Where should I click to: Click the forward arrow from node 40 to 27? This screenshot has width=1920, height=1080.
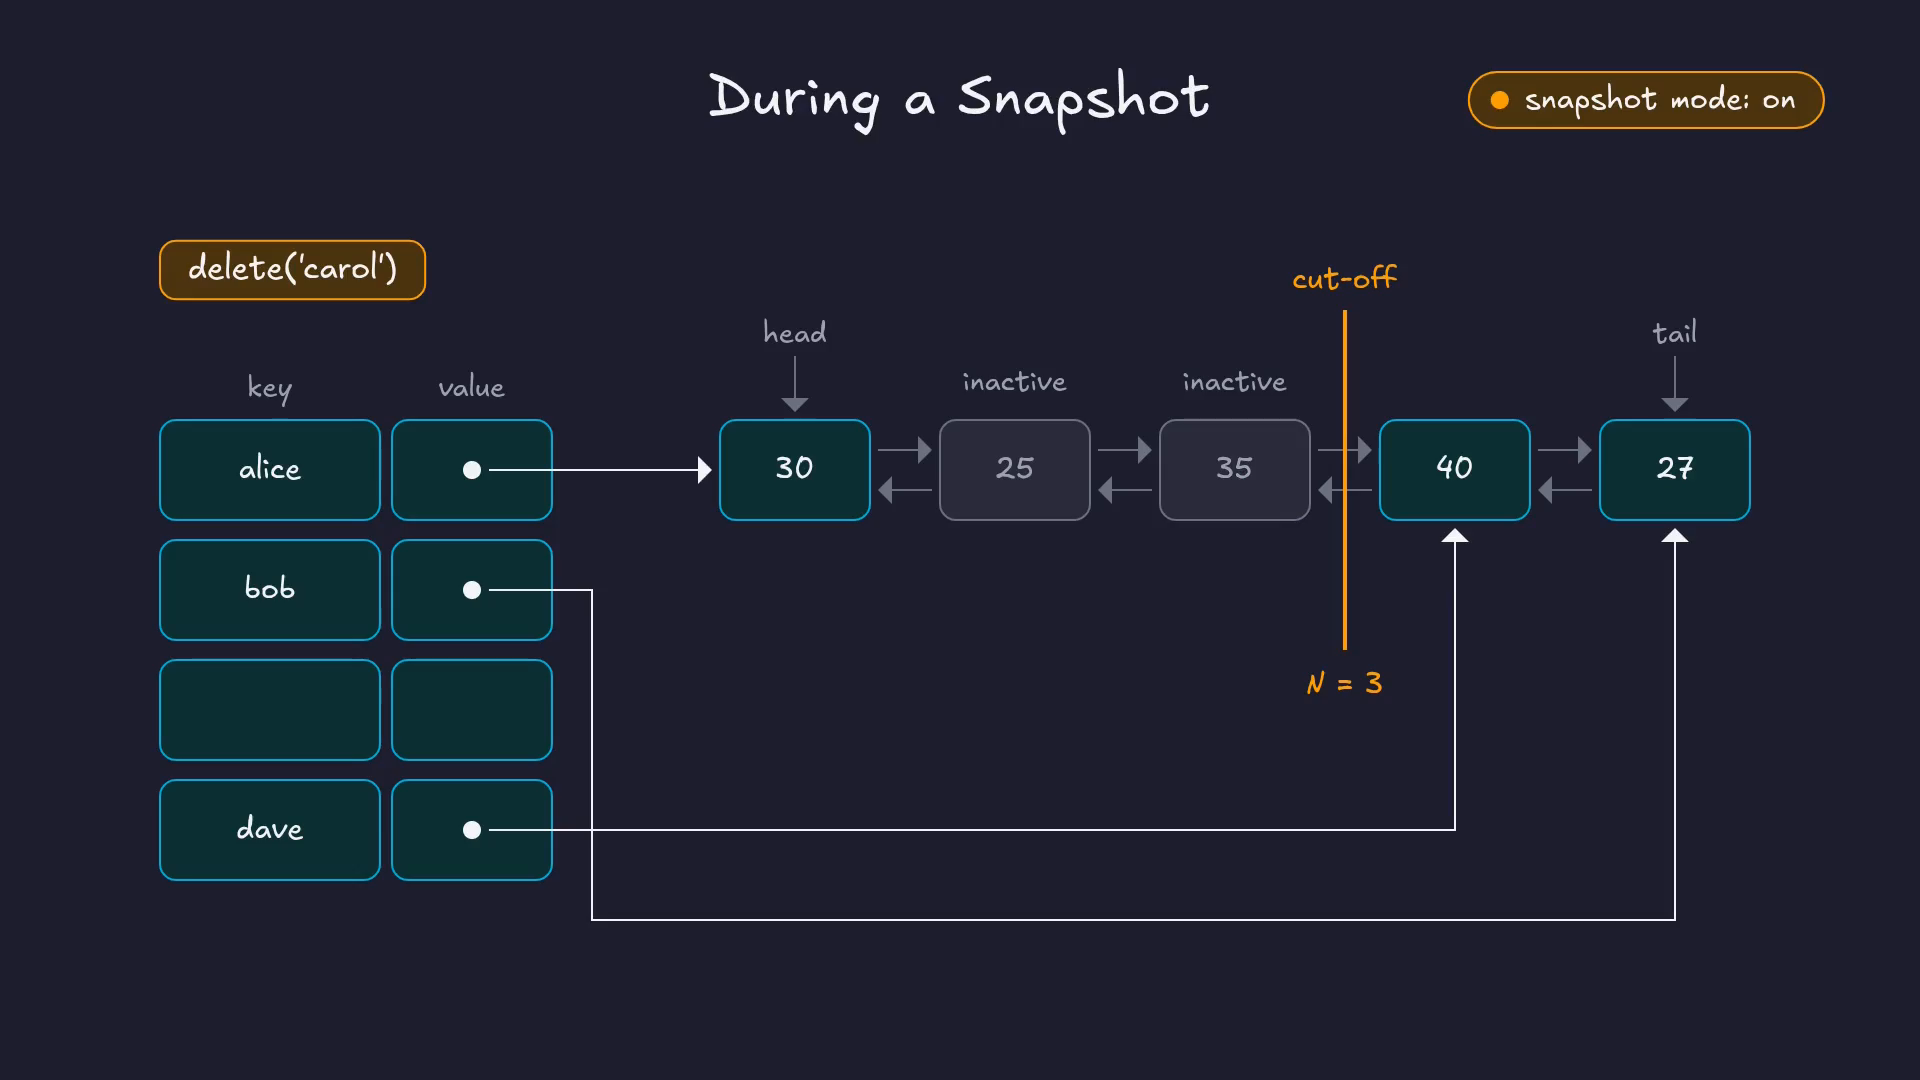pyautogui.click(x=1565, y=450)
